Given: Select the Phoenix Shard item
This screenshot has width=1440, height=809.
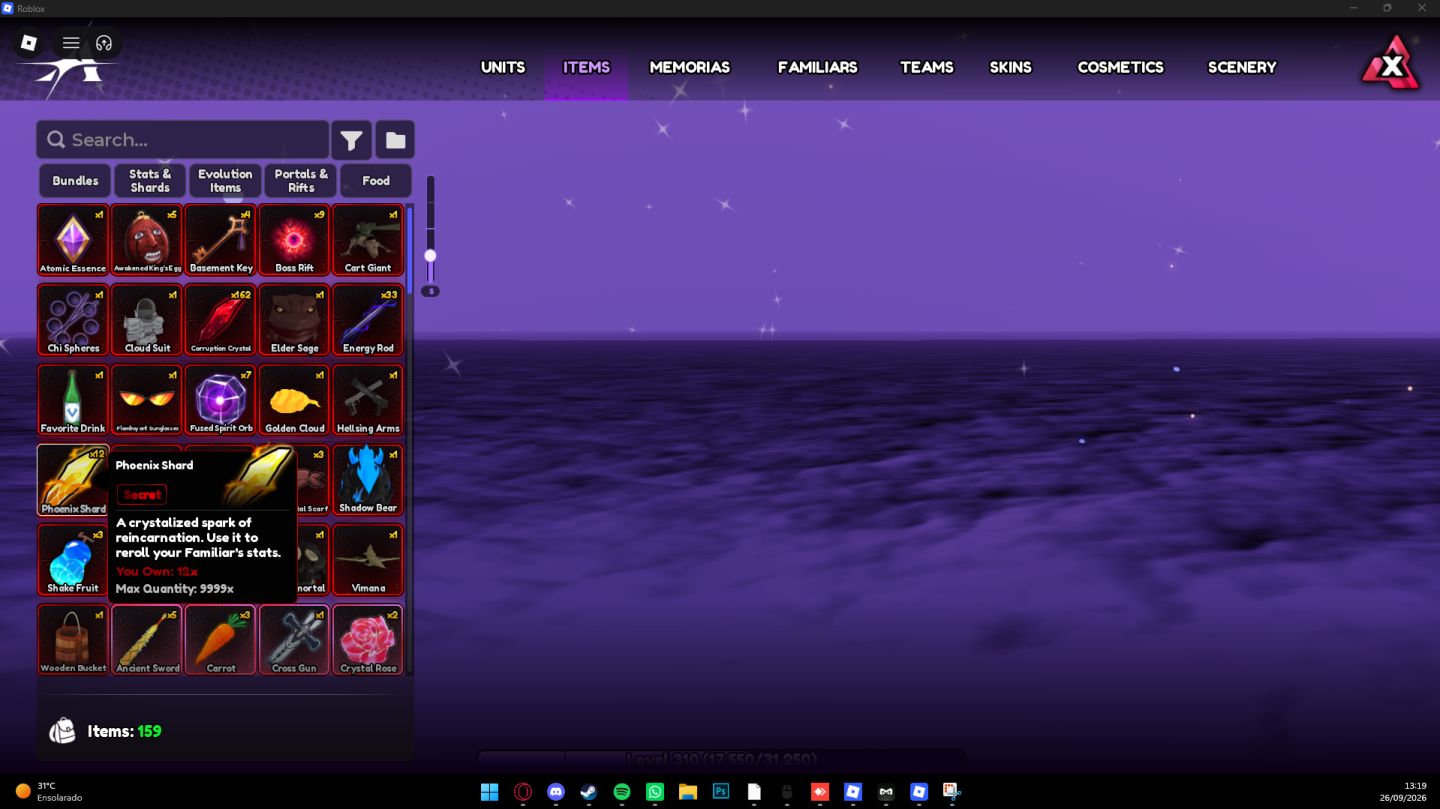Looking at the screenshot, I should pos(73,480).
